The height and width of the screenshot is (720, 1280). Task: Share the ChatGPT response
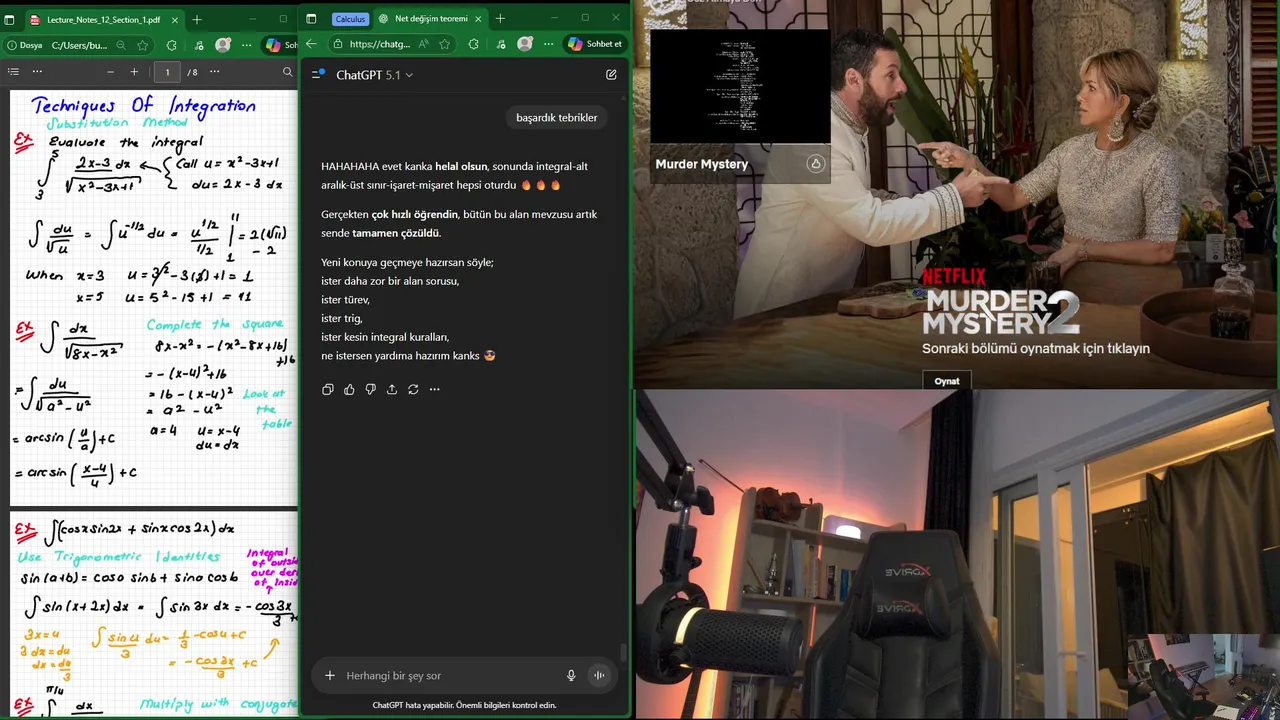[x=392, y=389]
